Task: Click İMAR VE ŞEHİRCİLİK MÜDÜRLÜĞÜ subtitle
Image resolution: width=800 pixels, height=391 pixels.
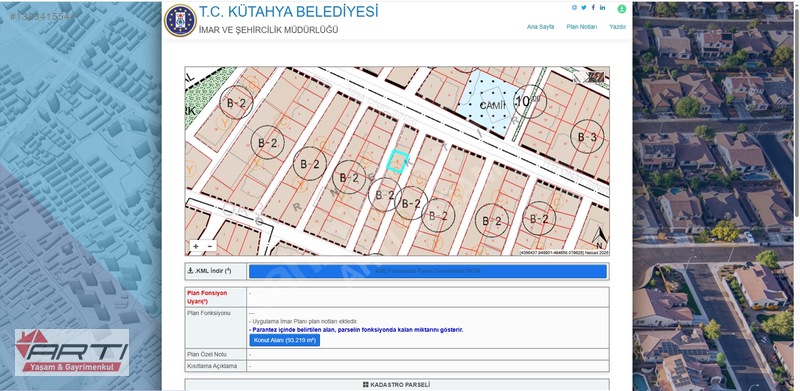Action: tap(268, 30)
